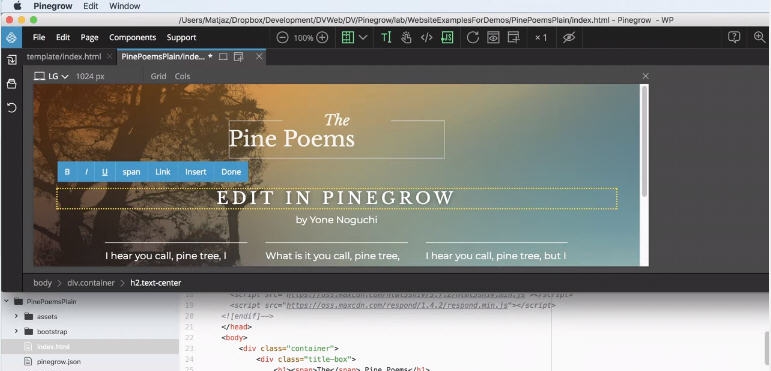Select the pinegrow.json file in tree
Screen dimensions: 771x371
coord(59,362)
